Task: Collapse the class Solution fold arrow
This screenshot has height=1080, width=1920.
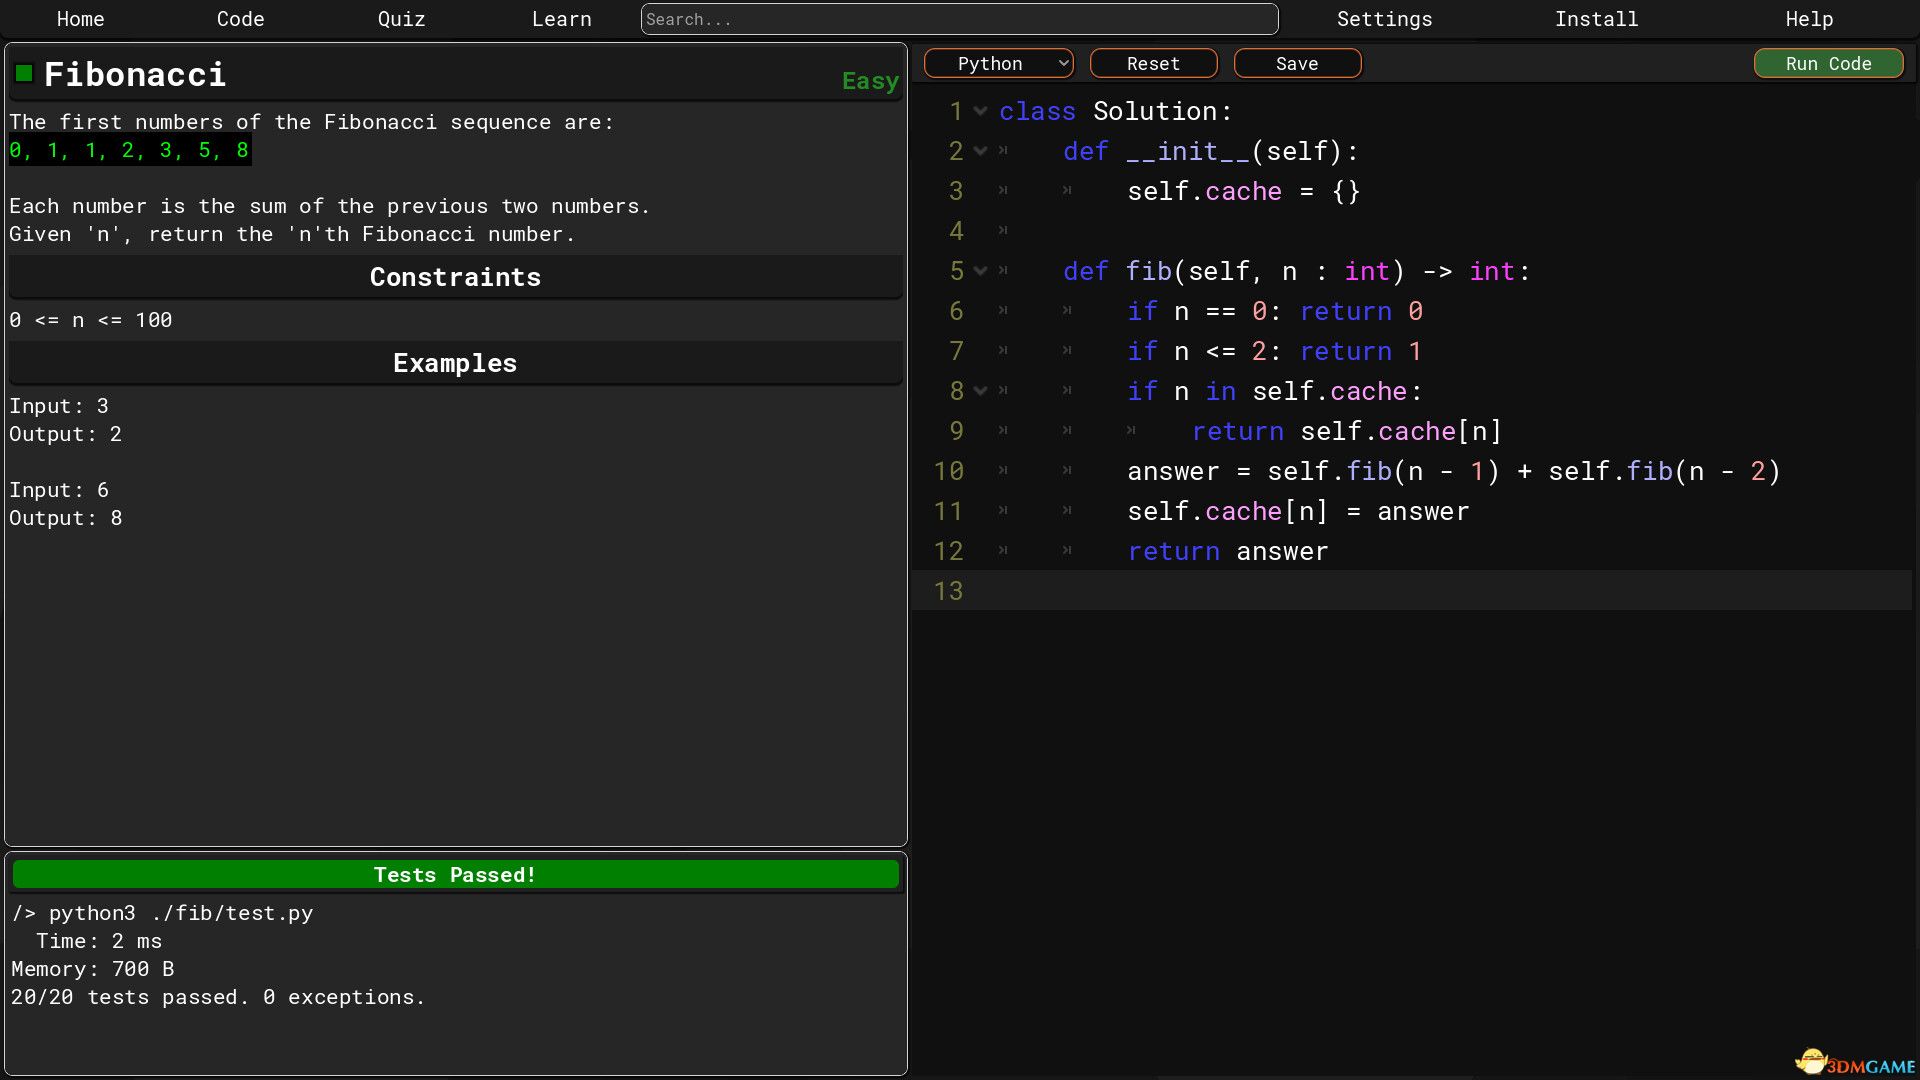Action: [x=981, y=111]
